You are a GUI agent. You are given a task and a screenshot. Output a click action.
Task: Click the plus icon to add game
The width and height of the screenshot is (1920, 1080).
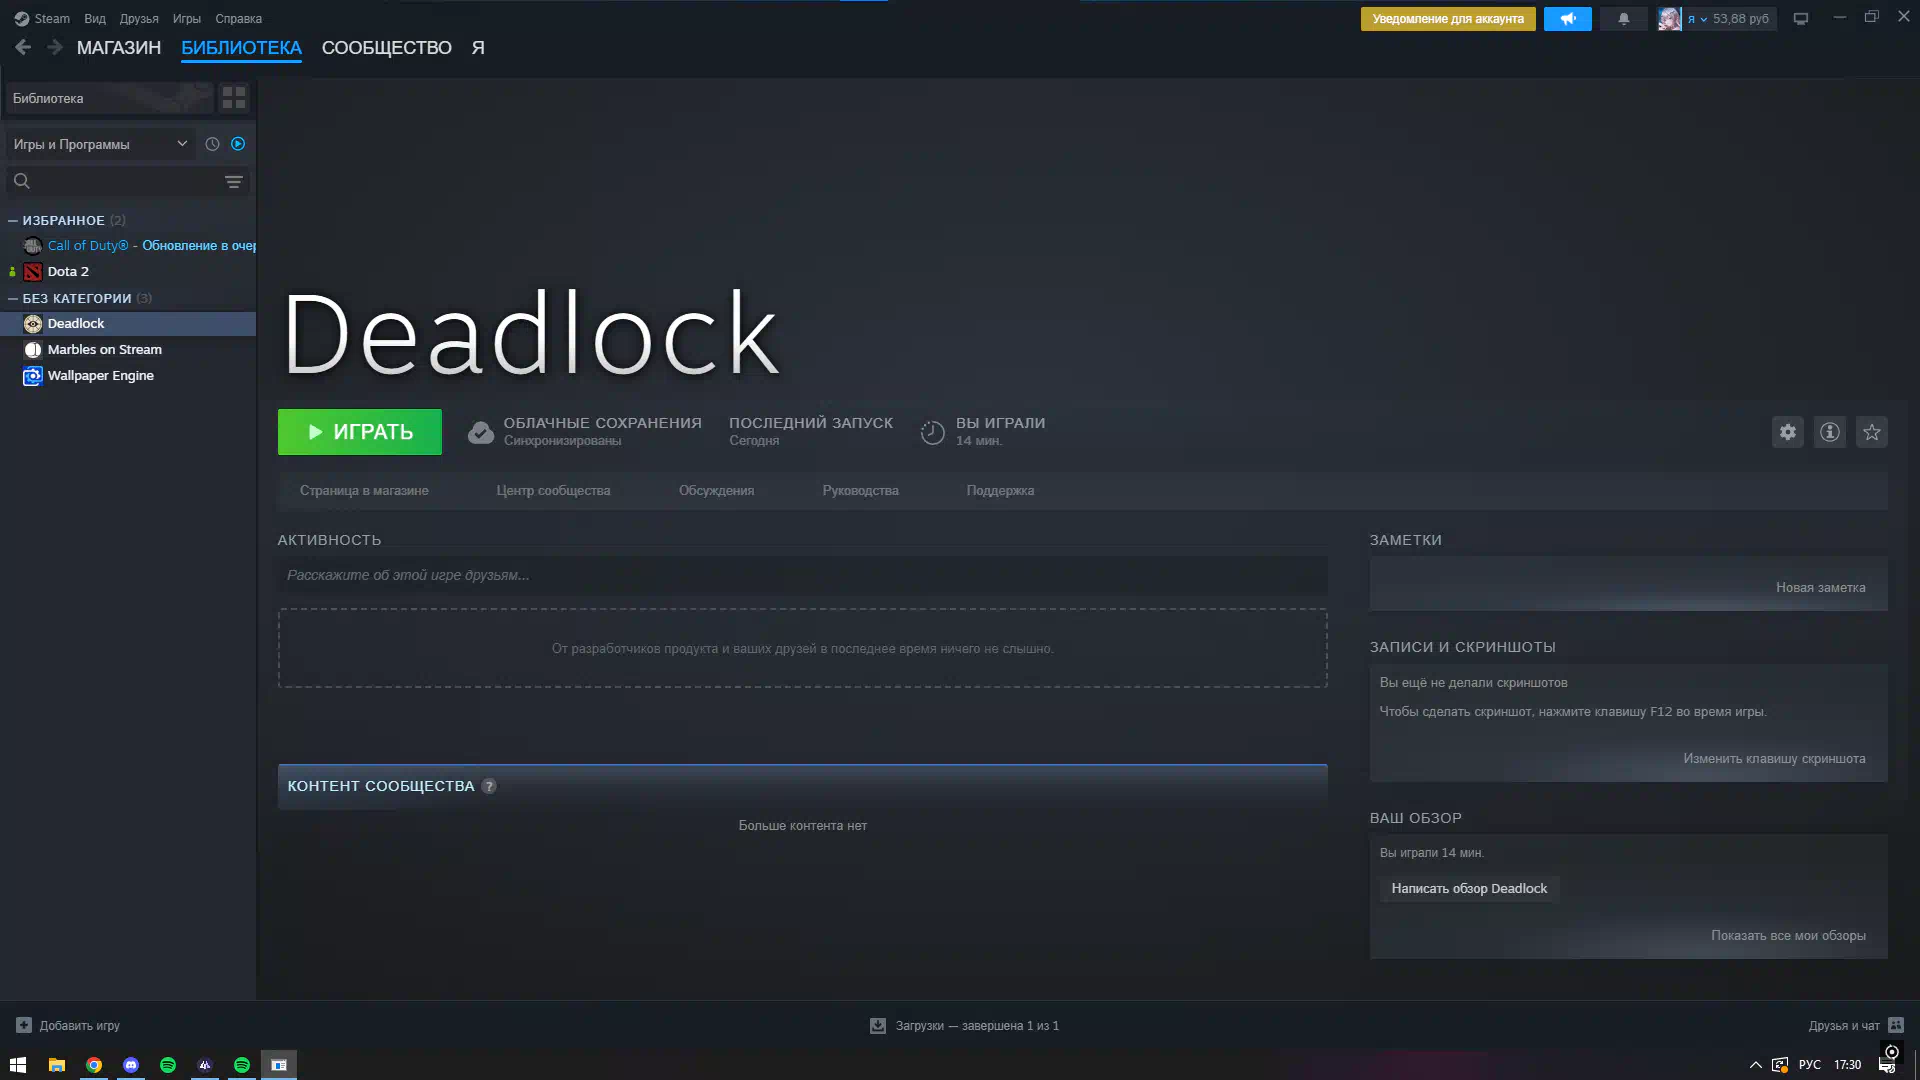click(24, 1025)
